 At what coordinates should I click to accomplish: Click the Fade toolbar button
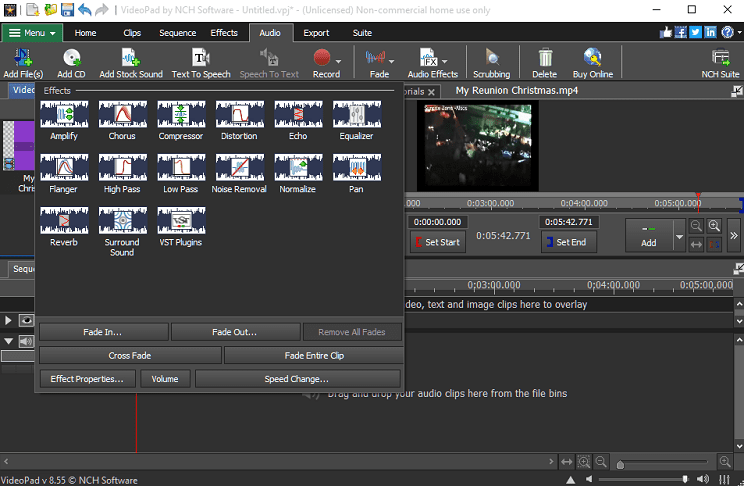point(376,63)
